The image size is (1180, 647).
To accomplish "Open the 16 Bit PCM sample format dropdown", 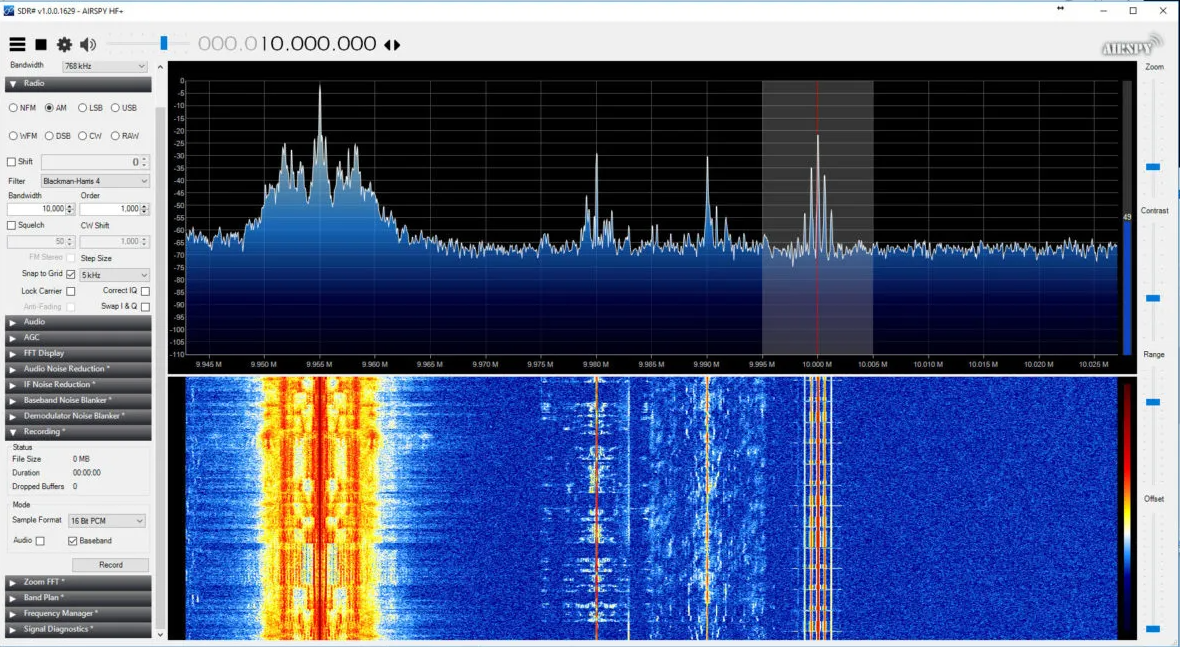I will 105,521.
